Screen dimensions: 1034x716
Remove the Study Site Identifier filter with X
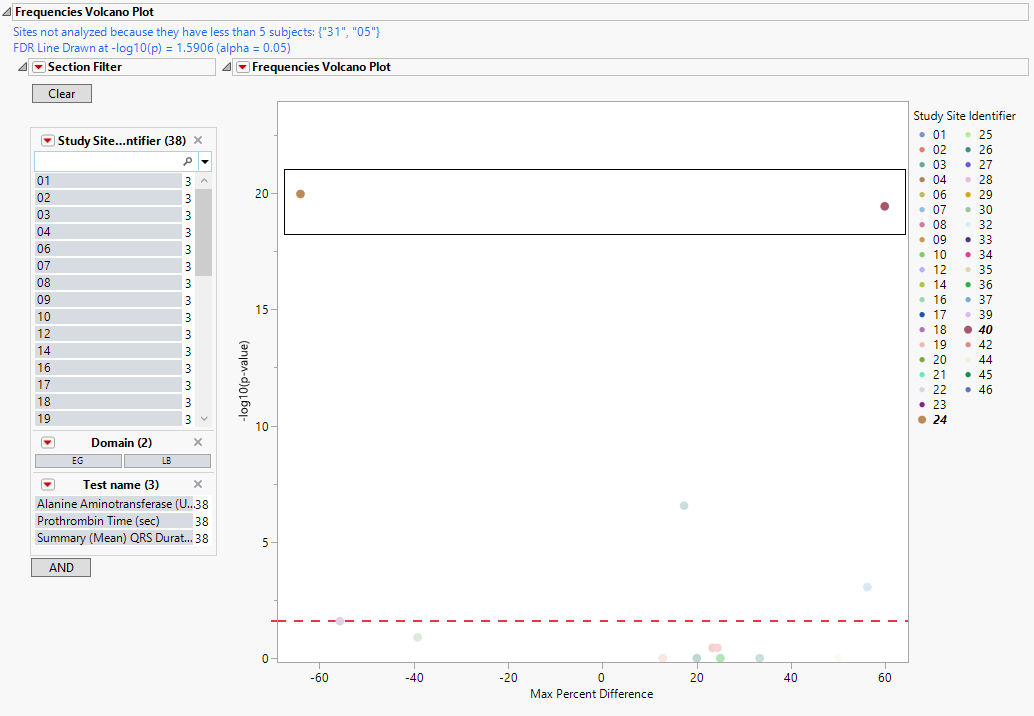click(x=198, y=141)
